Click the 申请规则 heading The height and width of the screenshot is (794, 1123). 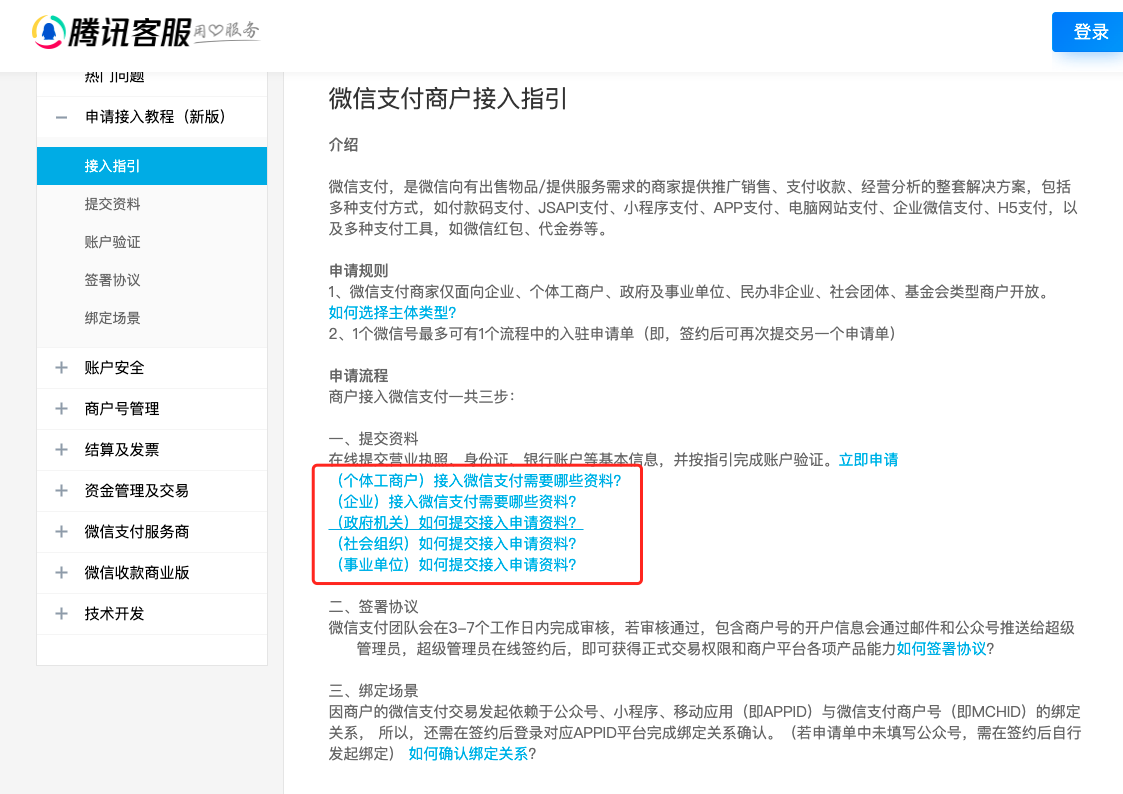click(x=358, y=271)
